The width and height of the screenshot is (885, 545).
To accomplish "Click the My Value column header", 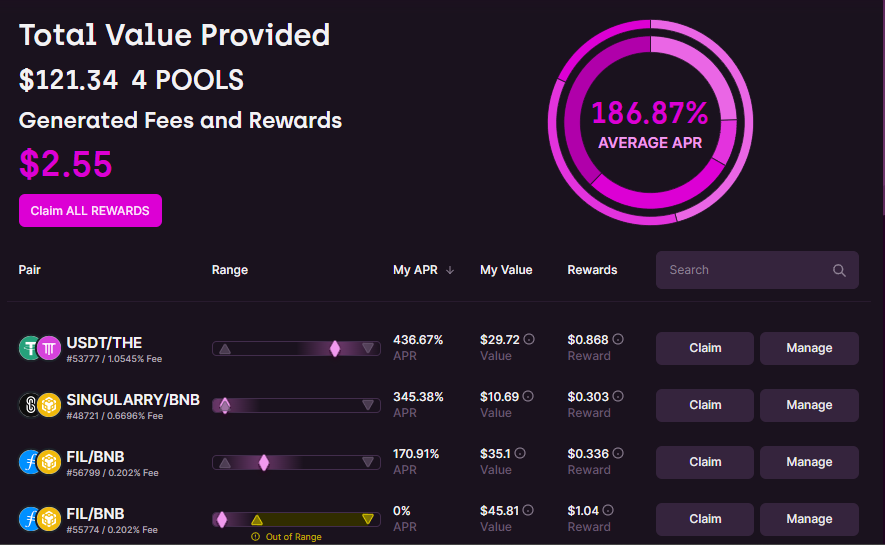I will (506, 270).
